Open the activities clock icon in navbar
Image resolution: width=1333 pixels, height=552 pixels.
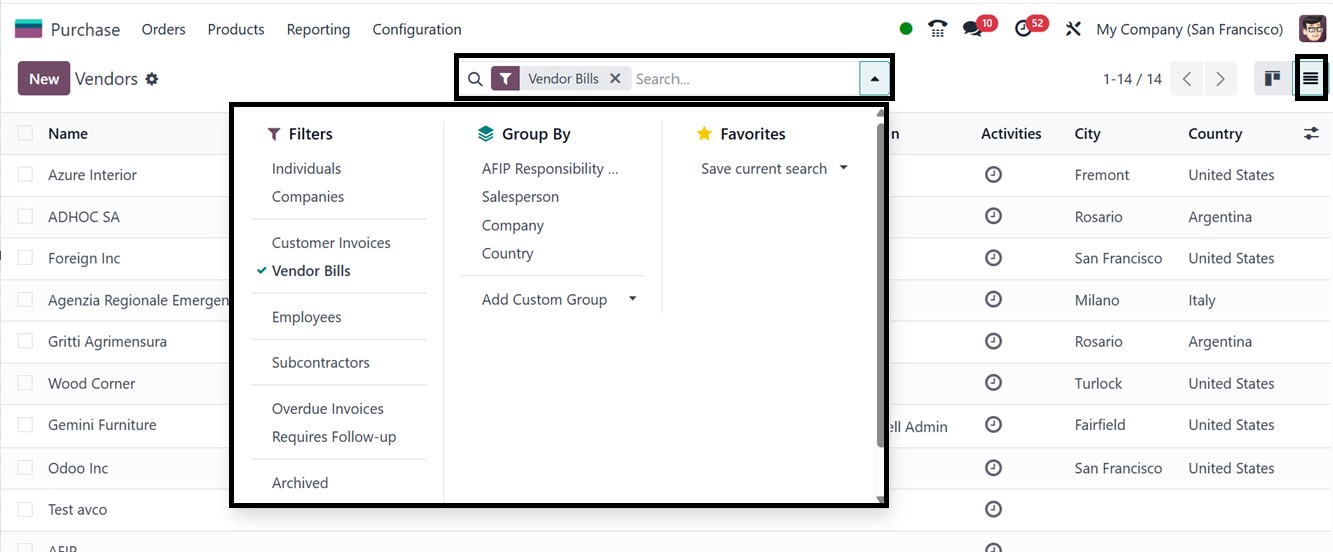[x=1023, y=29]
